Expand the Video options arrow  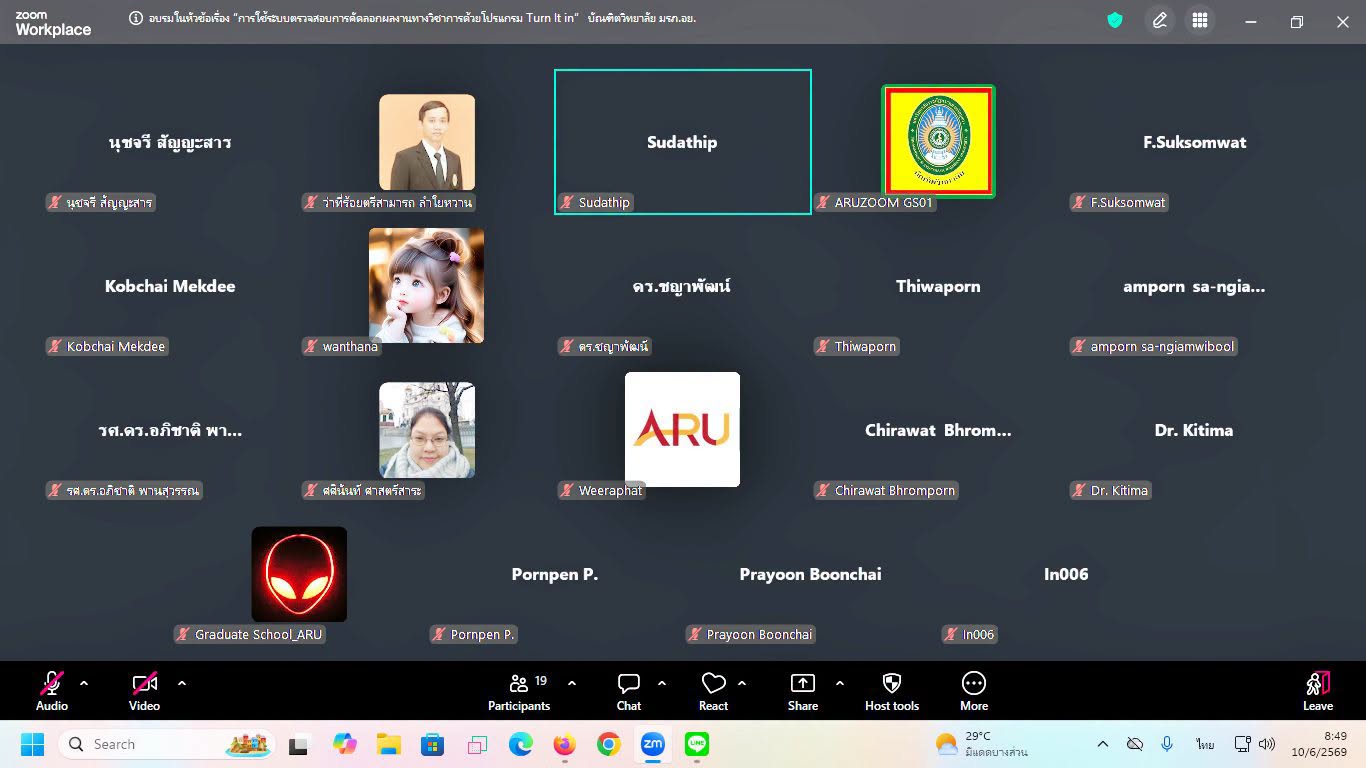point(182,684)
